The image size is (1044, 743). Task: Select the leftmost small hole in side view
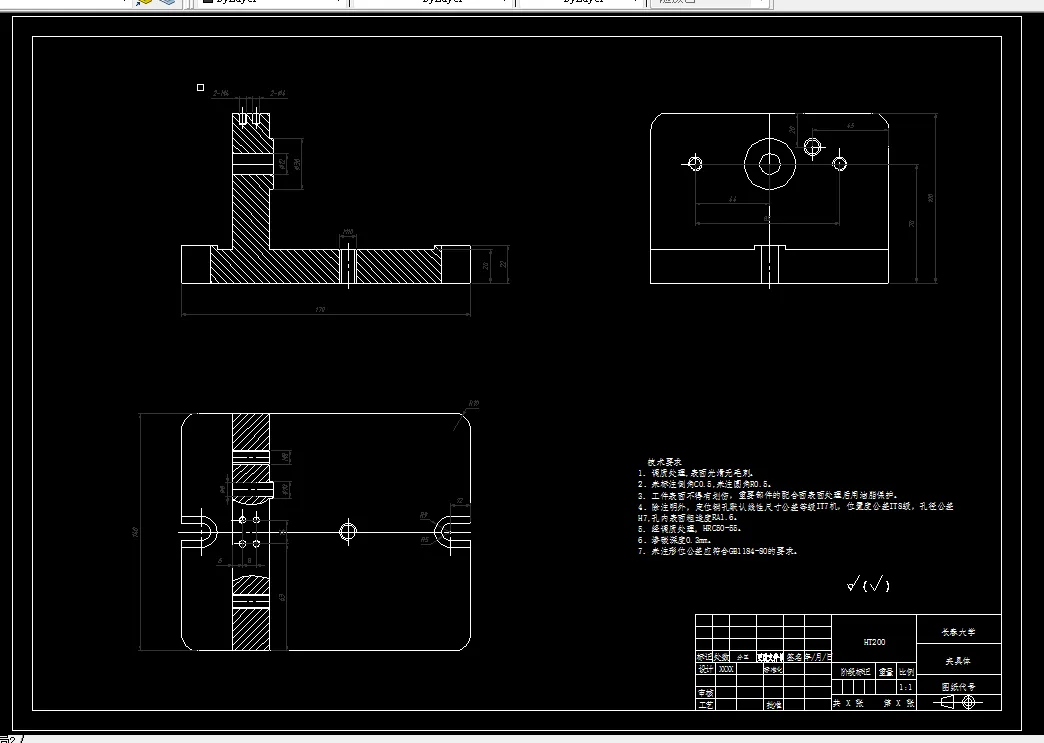694,163
